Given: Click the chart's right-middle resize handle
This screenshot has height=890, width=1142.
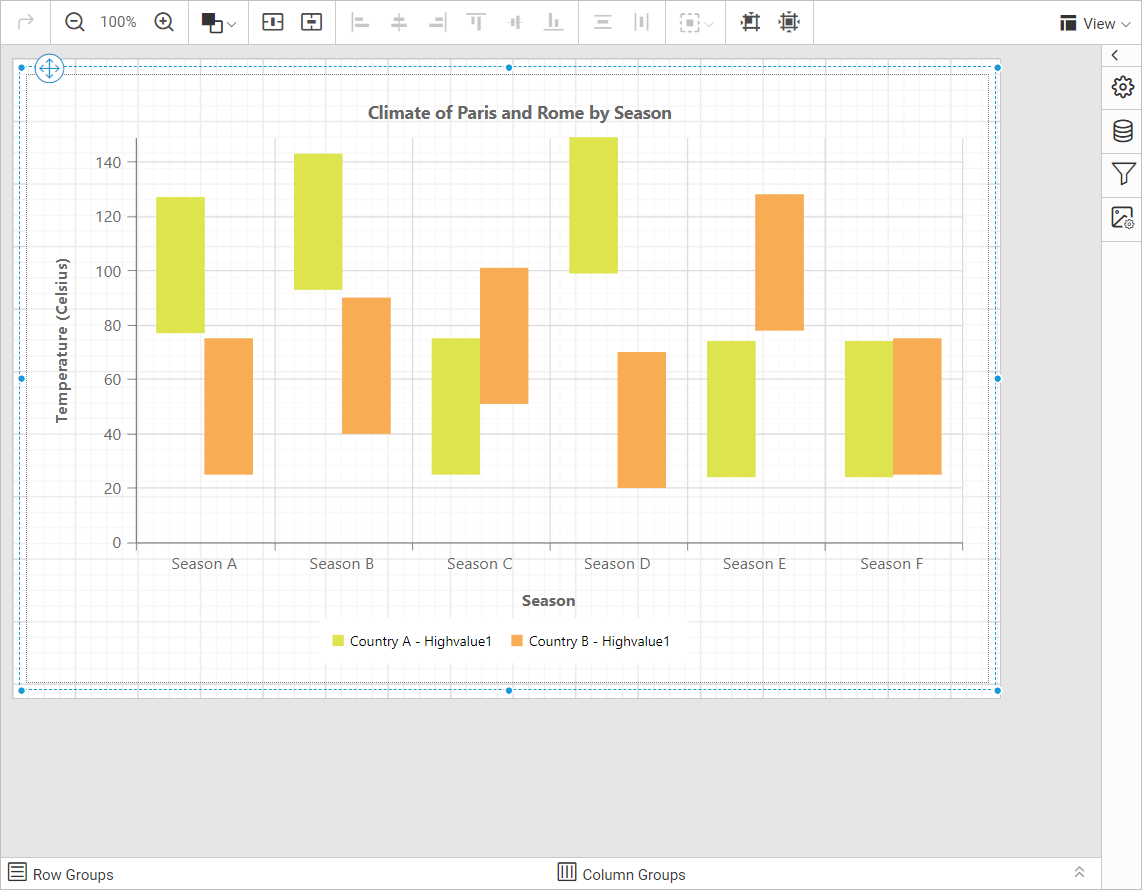Looking at the screenshot, I should pyautogui.click(x=998, y=379).
